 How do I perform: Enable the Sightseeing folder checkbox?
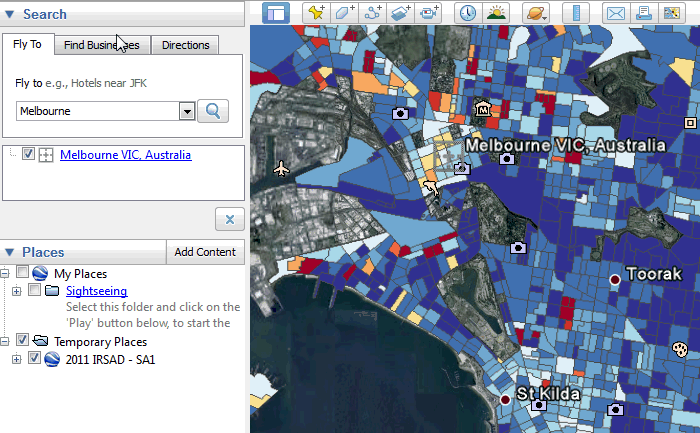pos(35,291)
